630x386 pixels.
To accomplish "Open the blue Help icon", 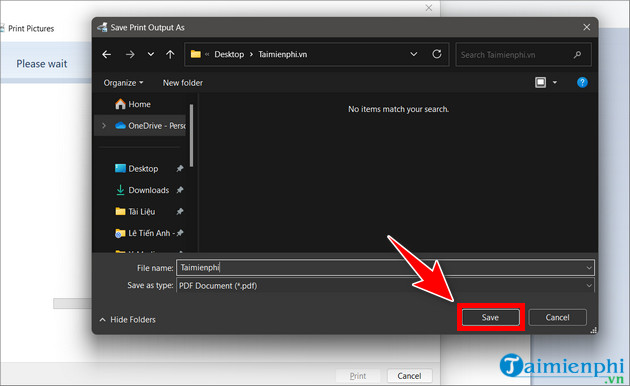I will (582, 82).
